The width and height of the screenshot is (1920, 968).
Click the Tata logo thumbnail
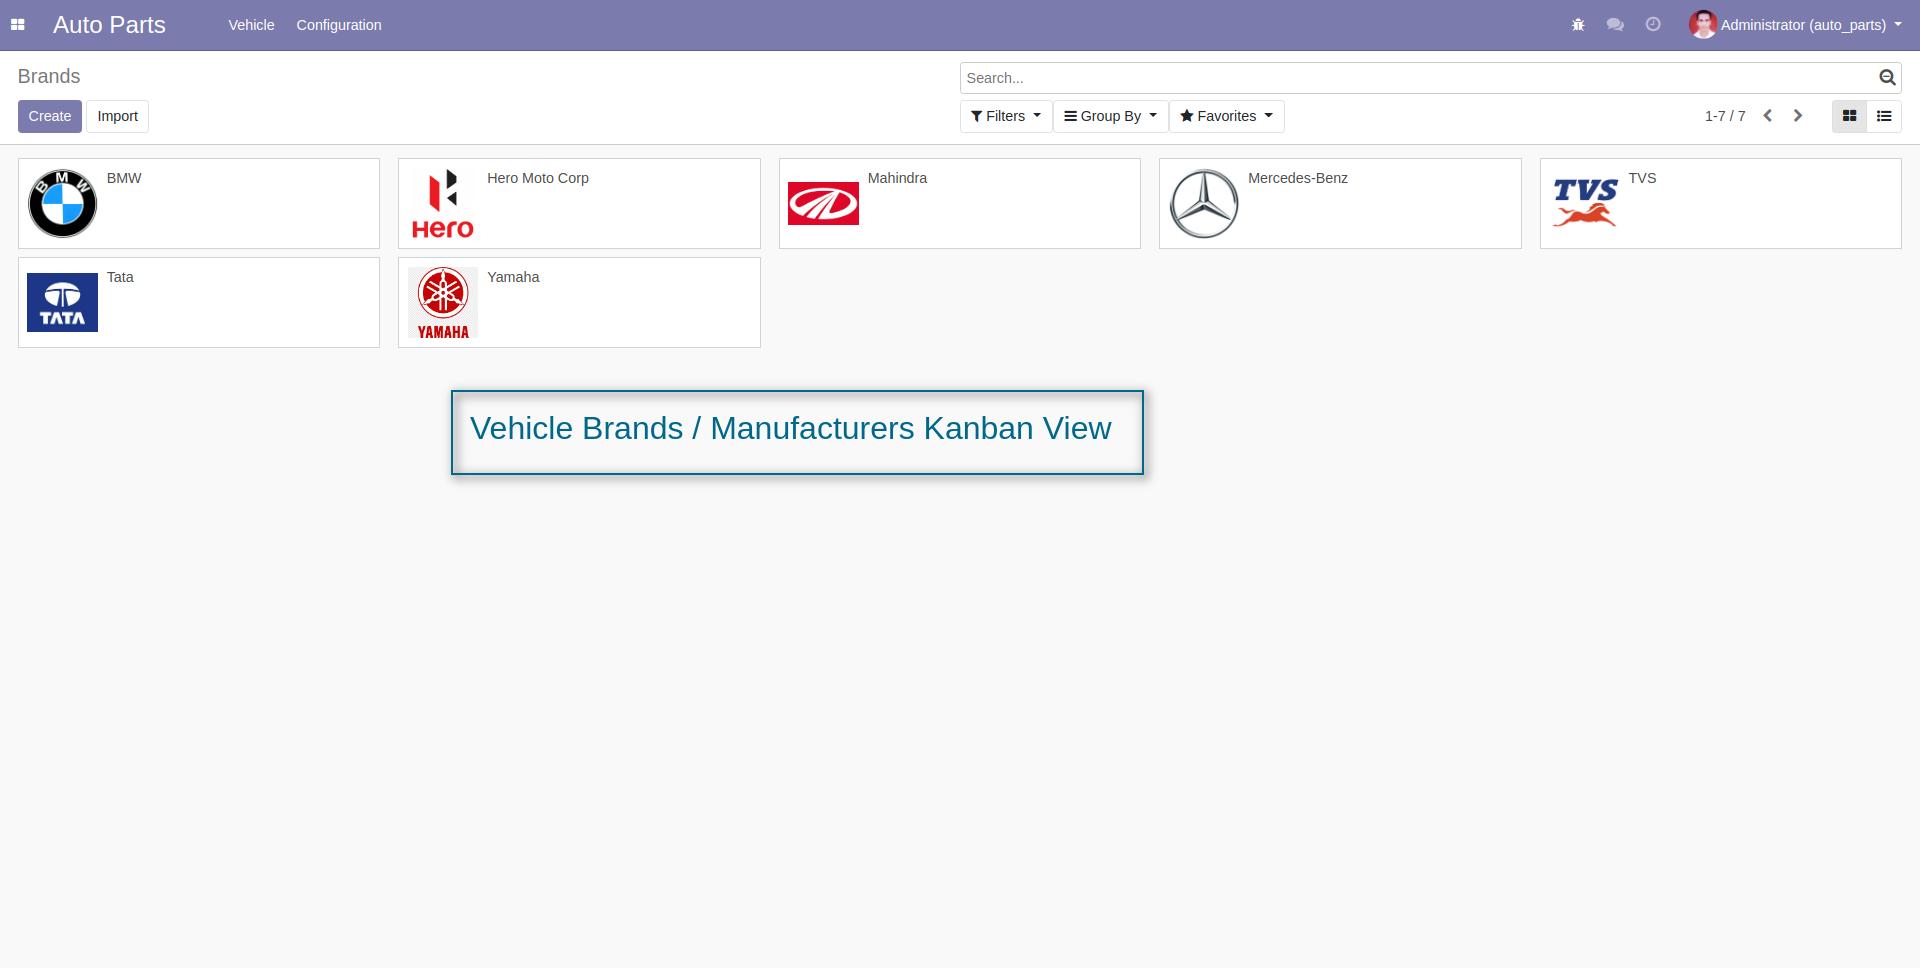pyautogui.click(x=62, y=302)
